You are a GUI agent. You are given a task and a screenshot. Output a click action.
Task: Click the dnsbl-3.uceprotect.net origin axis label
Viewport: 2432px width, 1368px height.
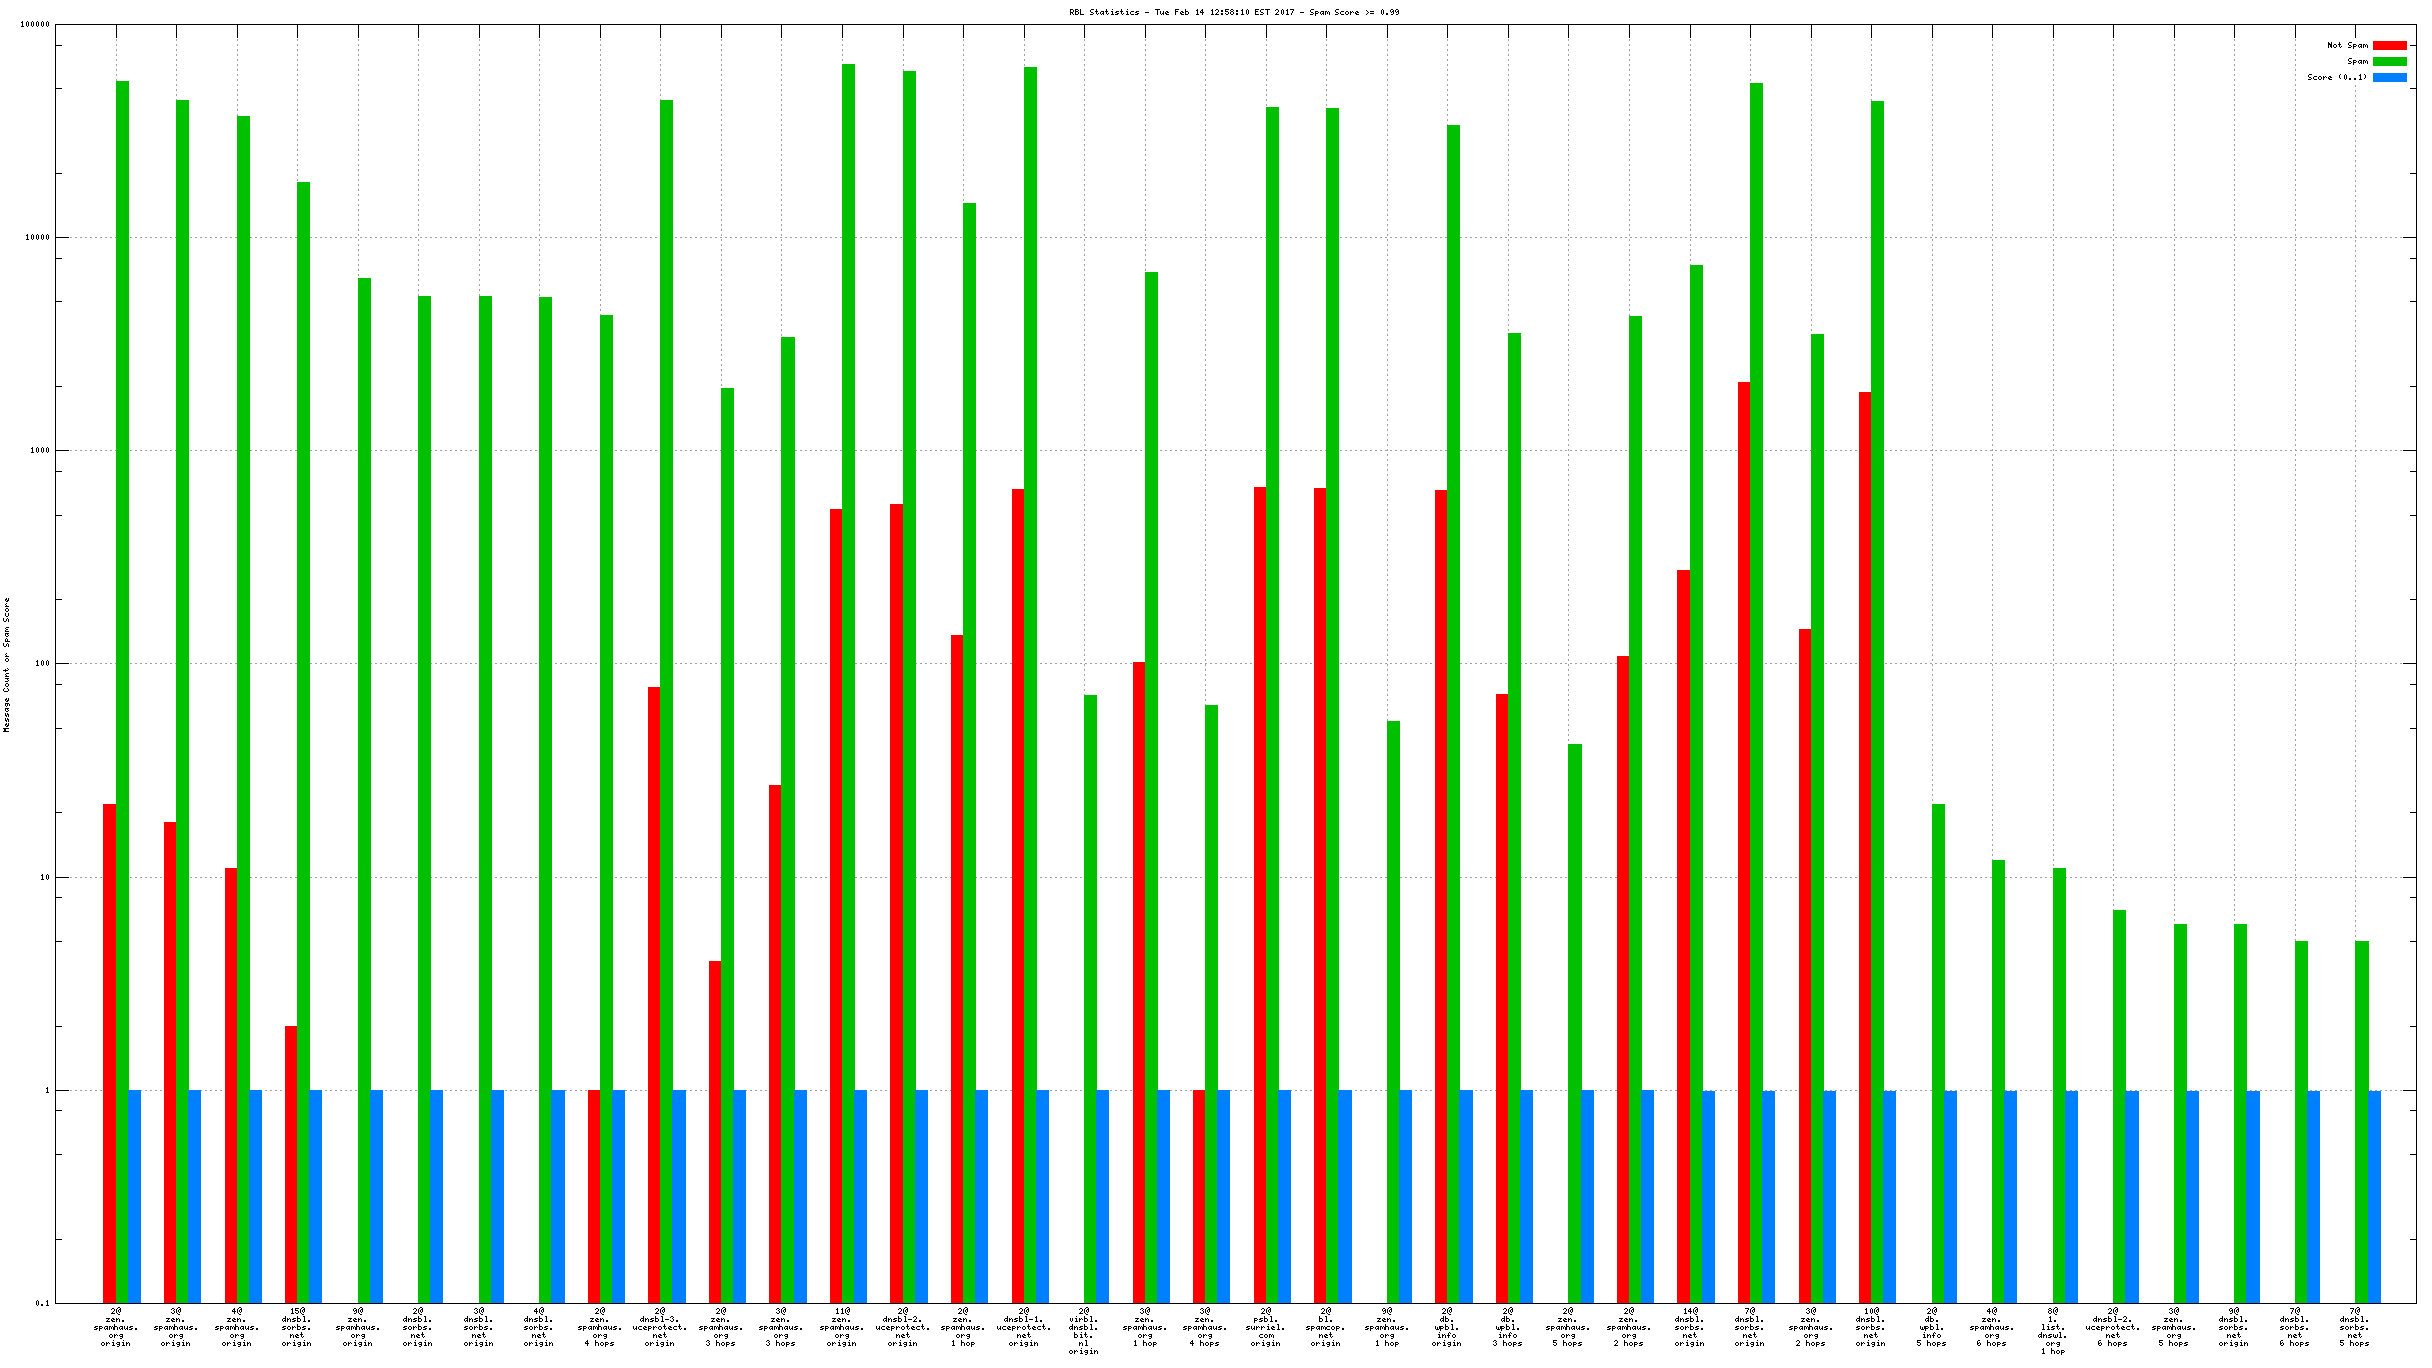(x=660, y=1327)
